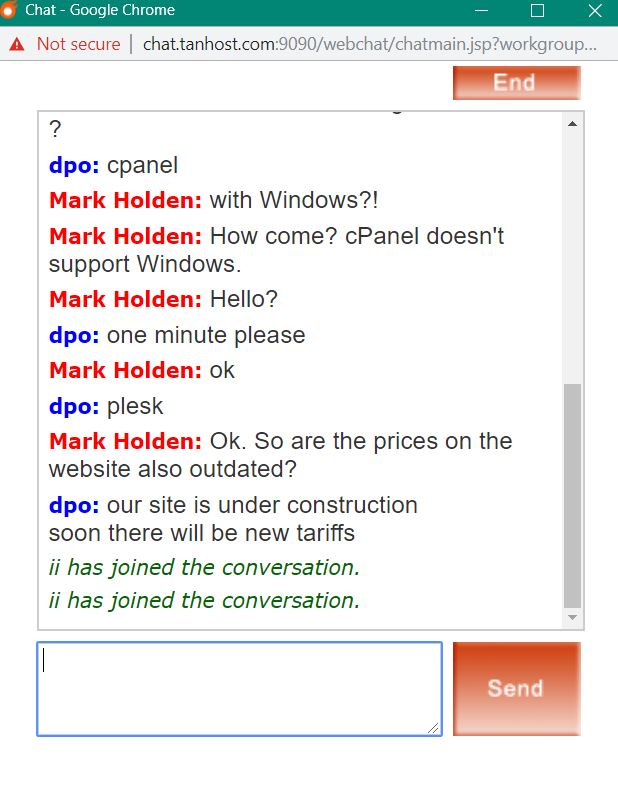Click the 'dpo: plesk' message
This screenshot has width=618, height=797.
click(106, 406)
